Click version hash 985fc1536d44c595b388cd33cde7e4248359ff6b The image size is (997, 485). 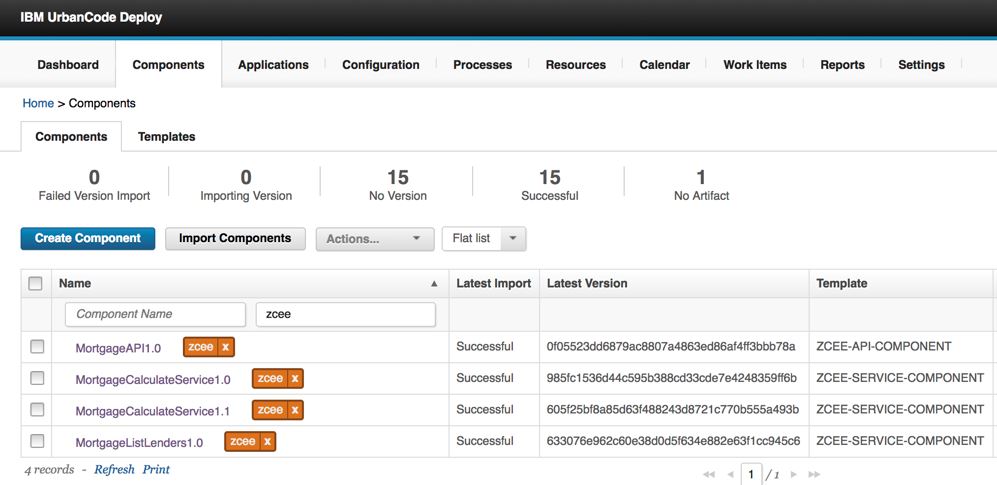[672, 378]
